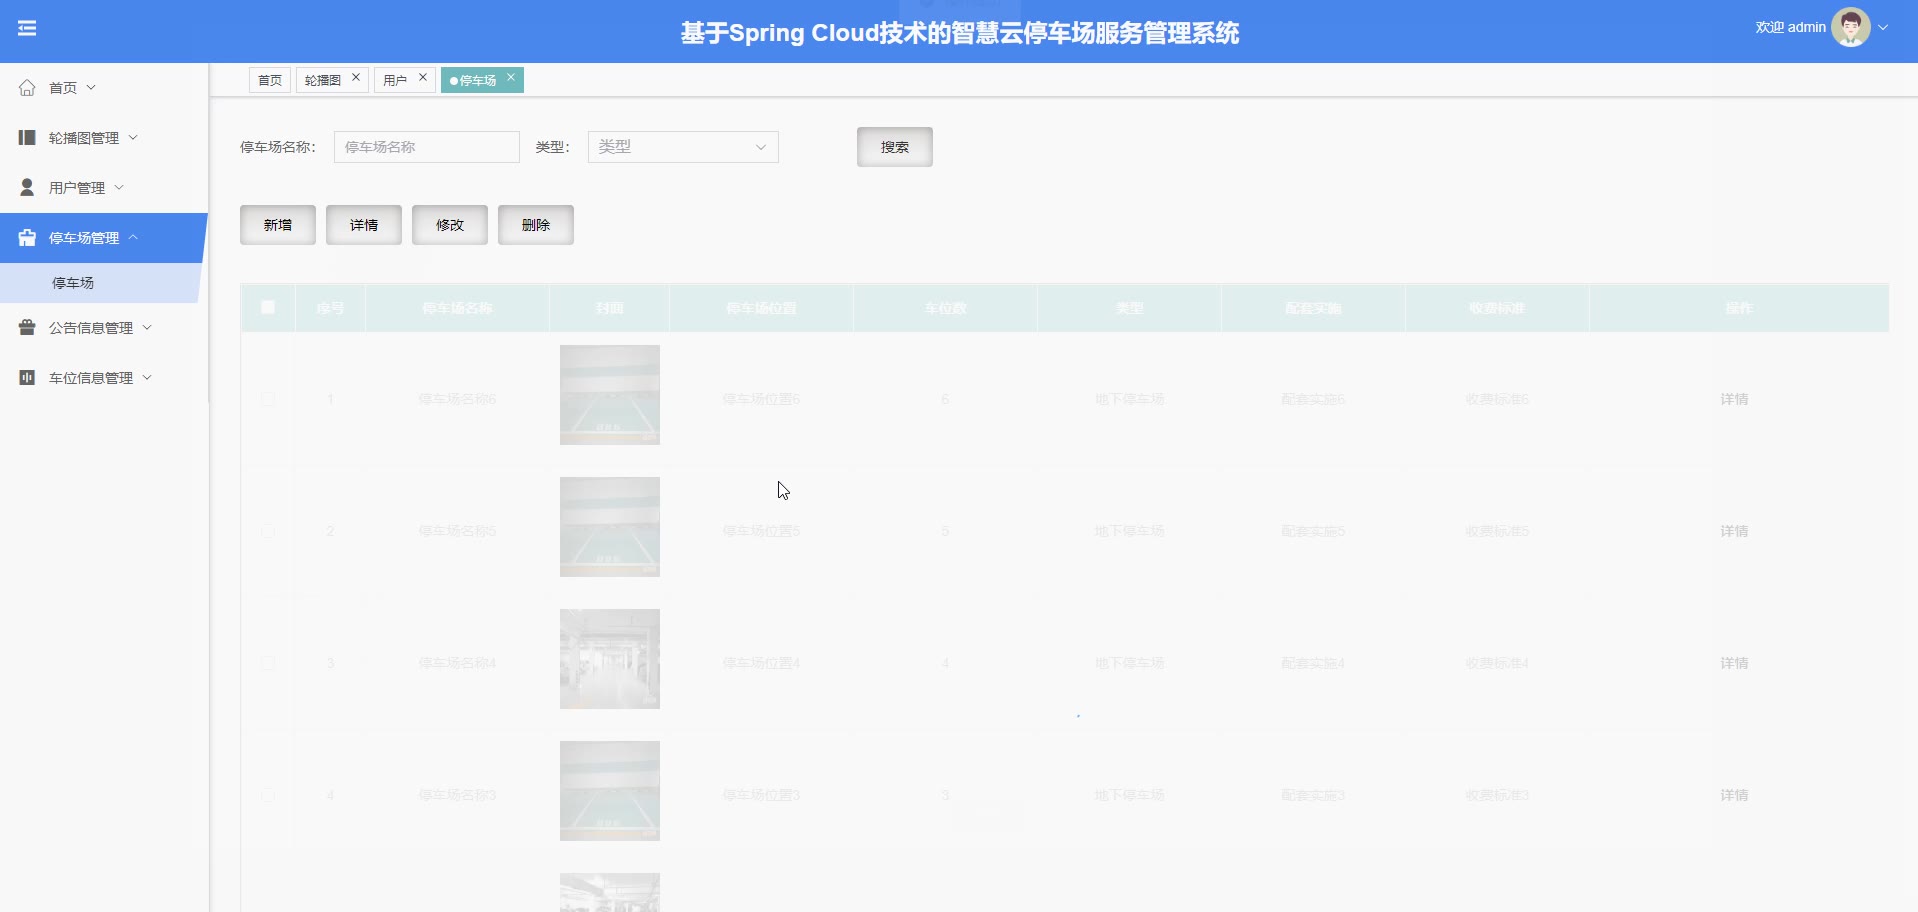The height and width of the screenshot is (912, 1918).
Task: Click the 收费标准 column header
Action: [x=1497, y=308]
